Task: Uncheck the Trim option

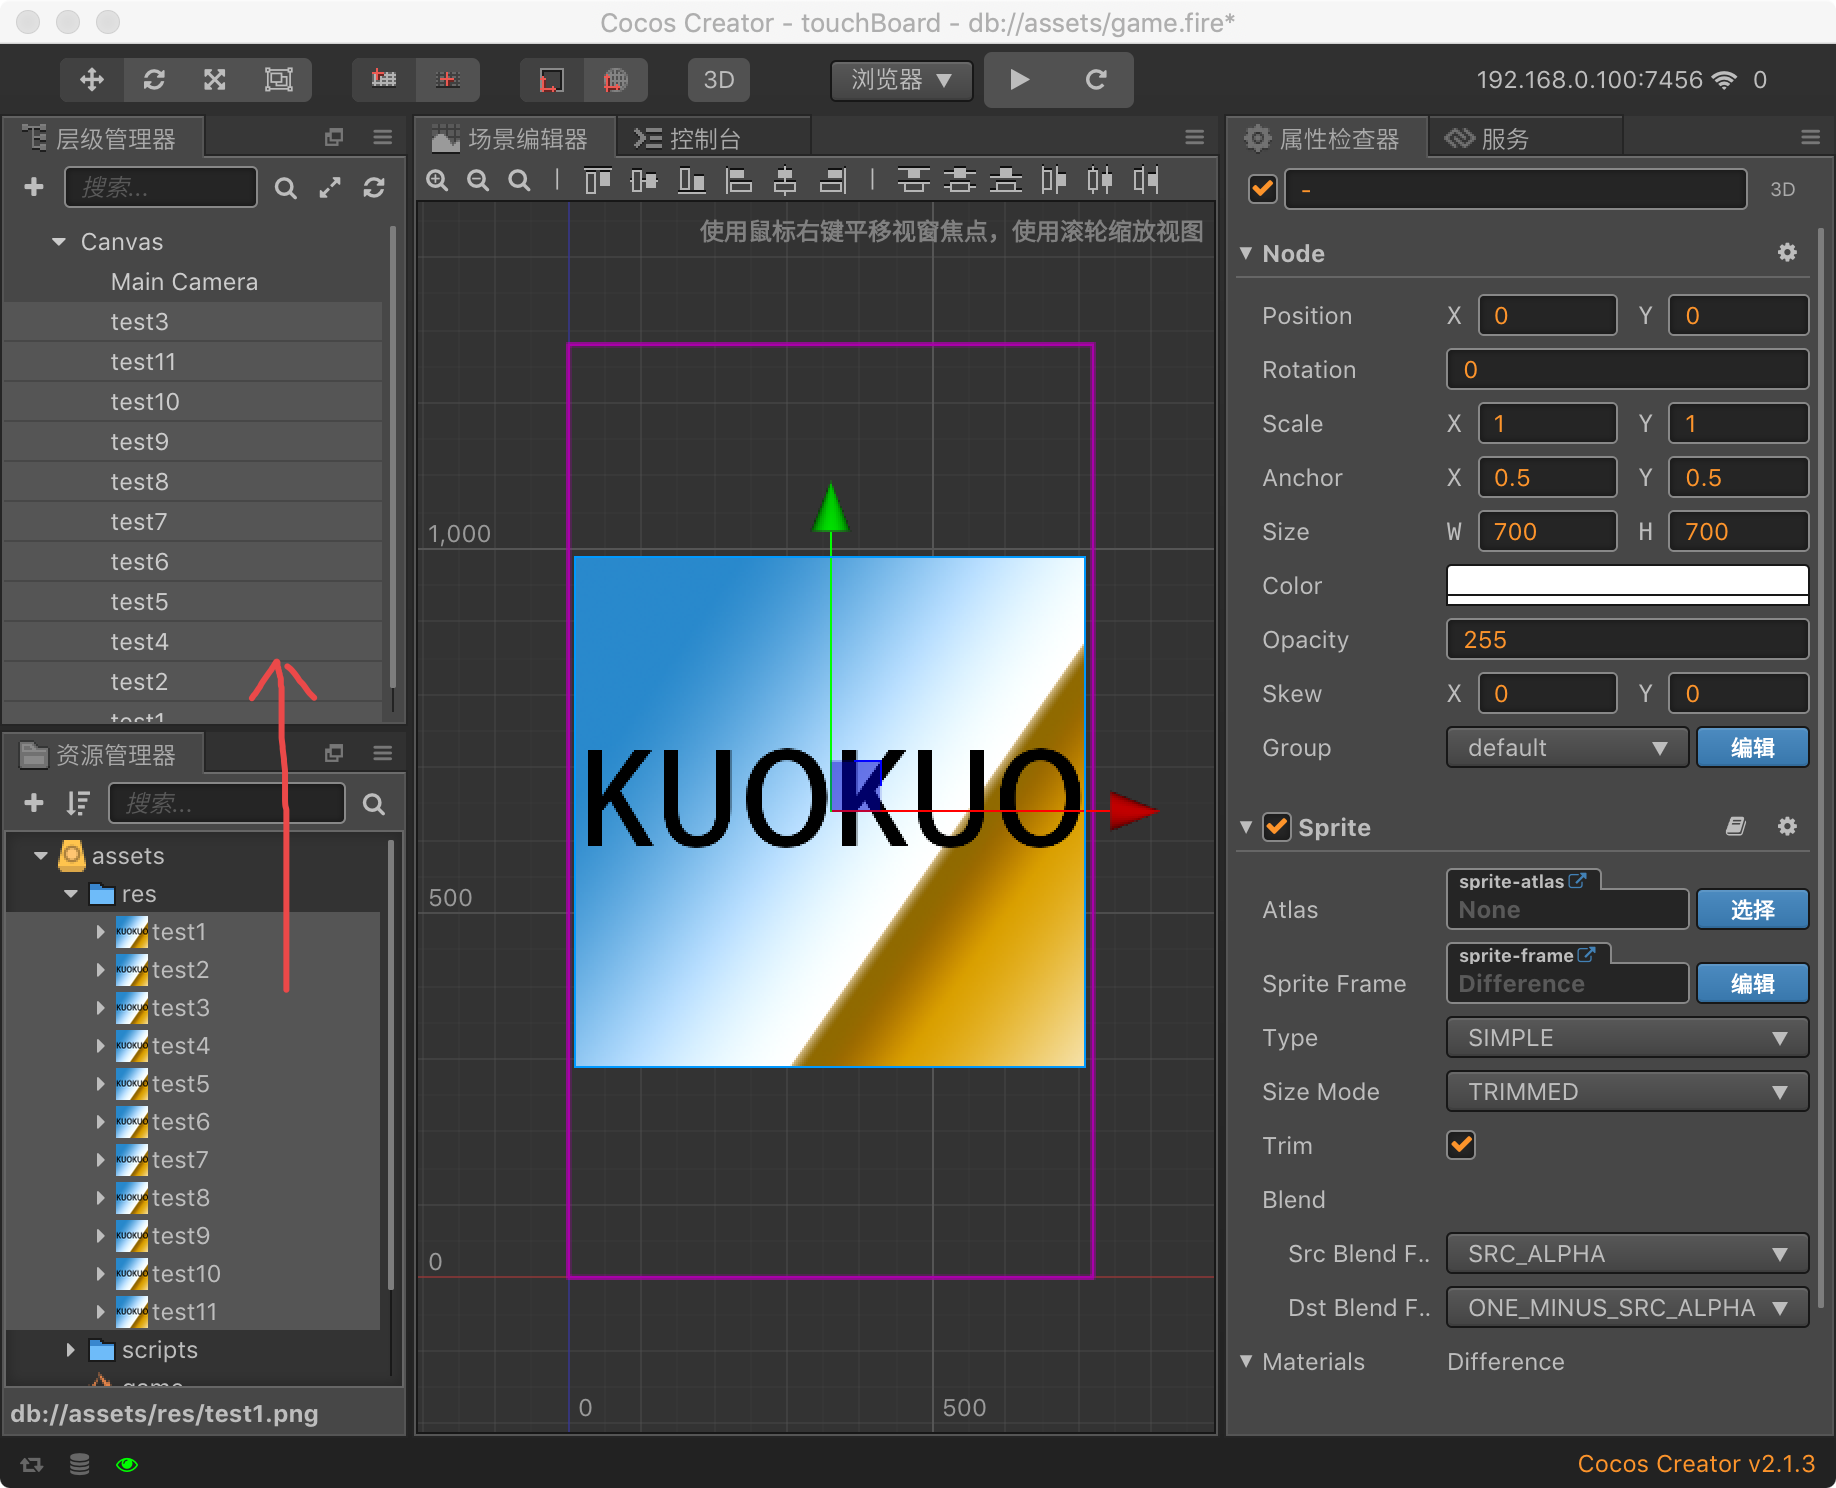Action: 1461,1145
